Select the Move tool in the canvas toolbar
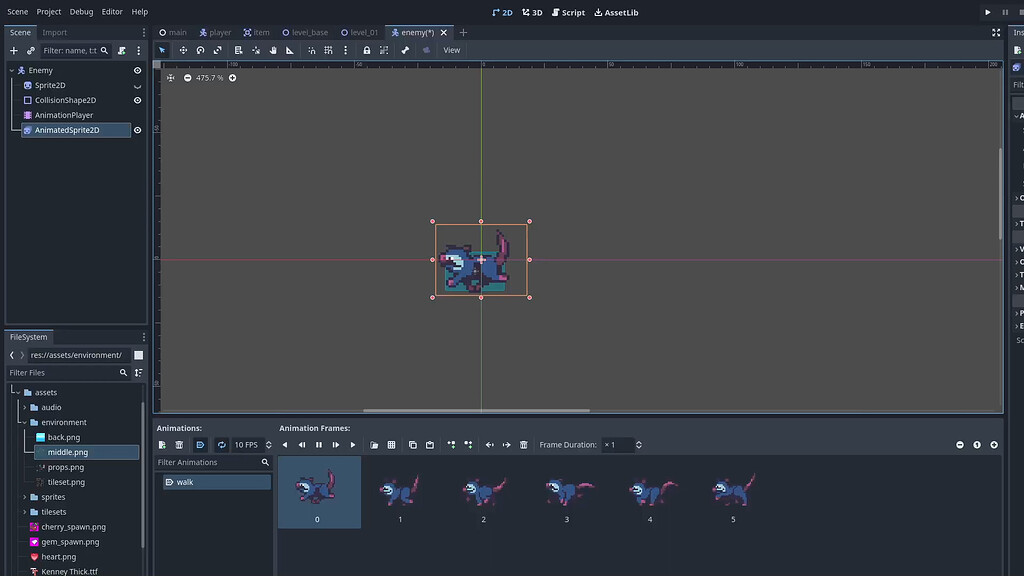The width and height of the screenshot is (1024, 576). pyautogui.click(x=184, y=49)
